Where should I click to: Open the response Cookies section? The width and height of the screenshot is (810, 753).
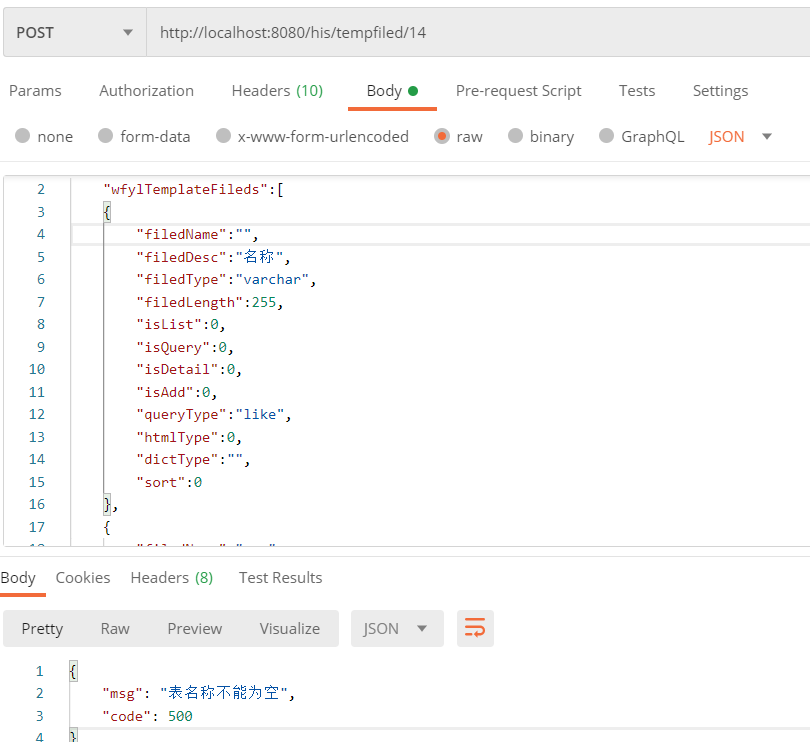click(x=83, y=577)
